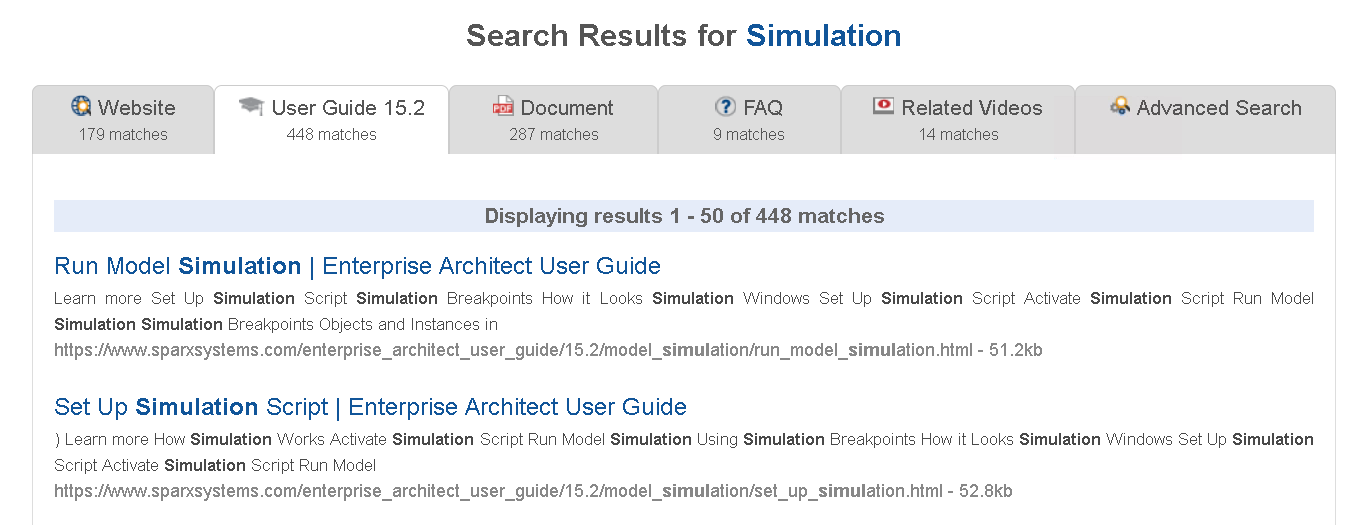The width and height of the screenshot is (1354, 525).
Task: Click the Set Up Simulation Script description snippet
Action: (x=684, y=452)
